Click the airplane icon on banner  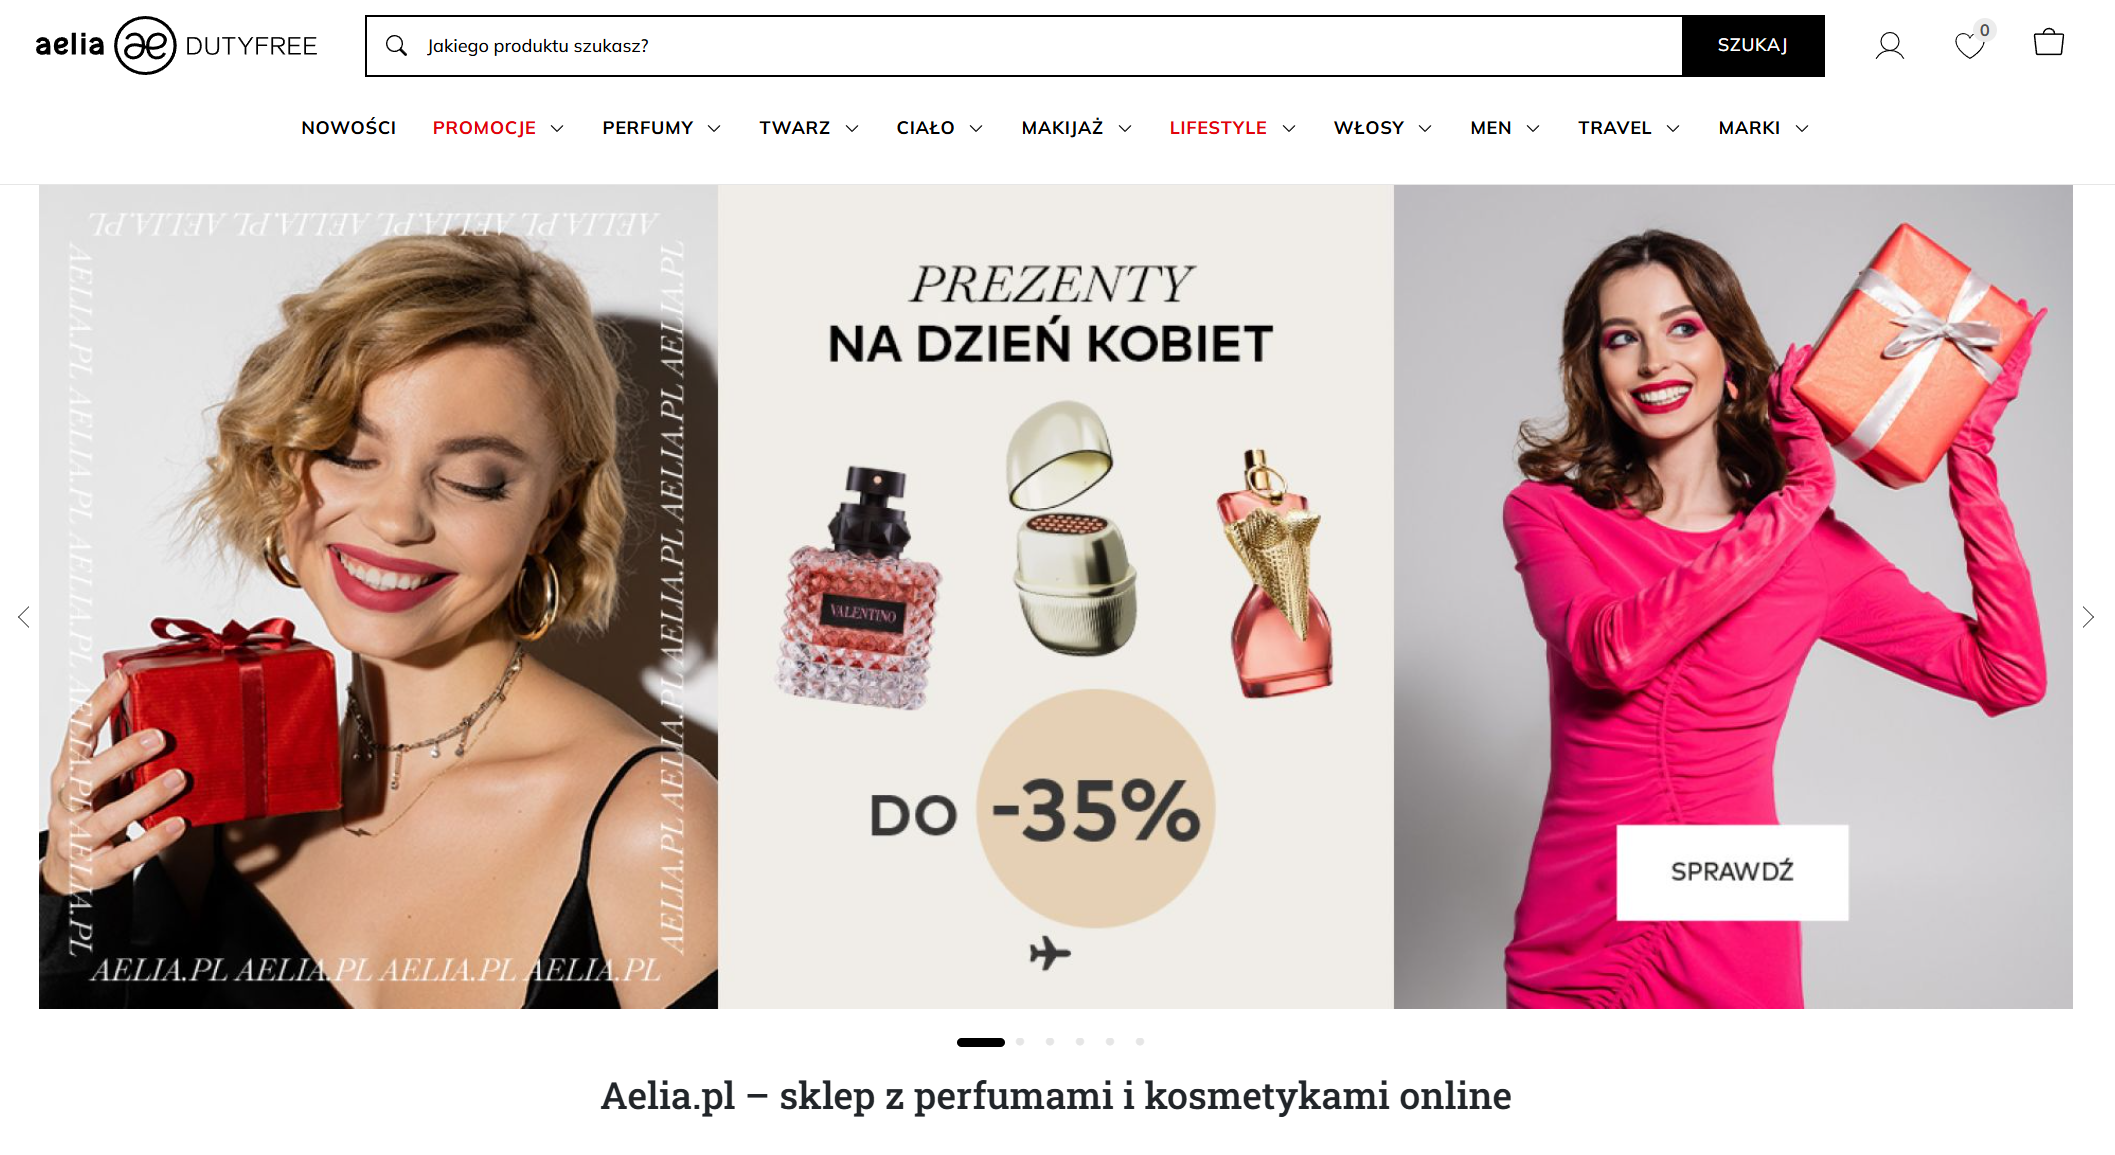1050,953
